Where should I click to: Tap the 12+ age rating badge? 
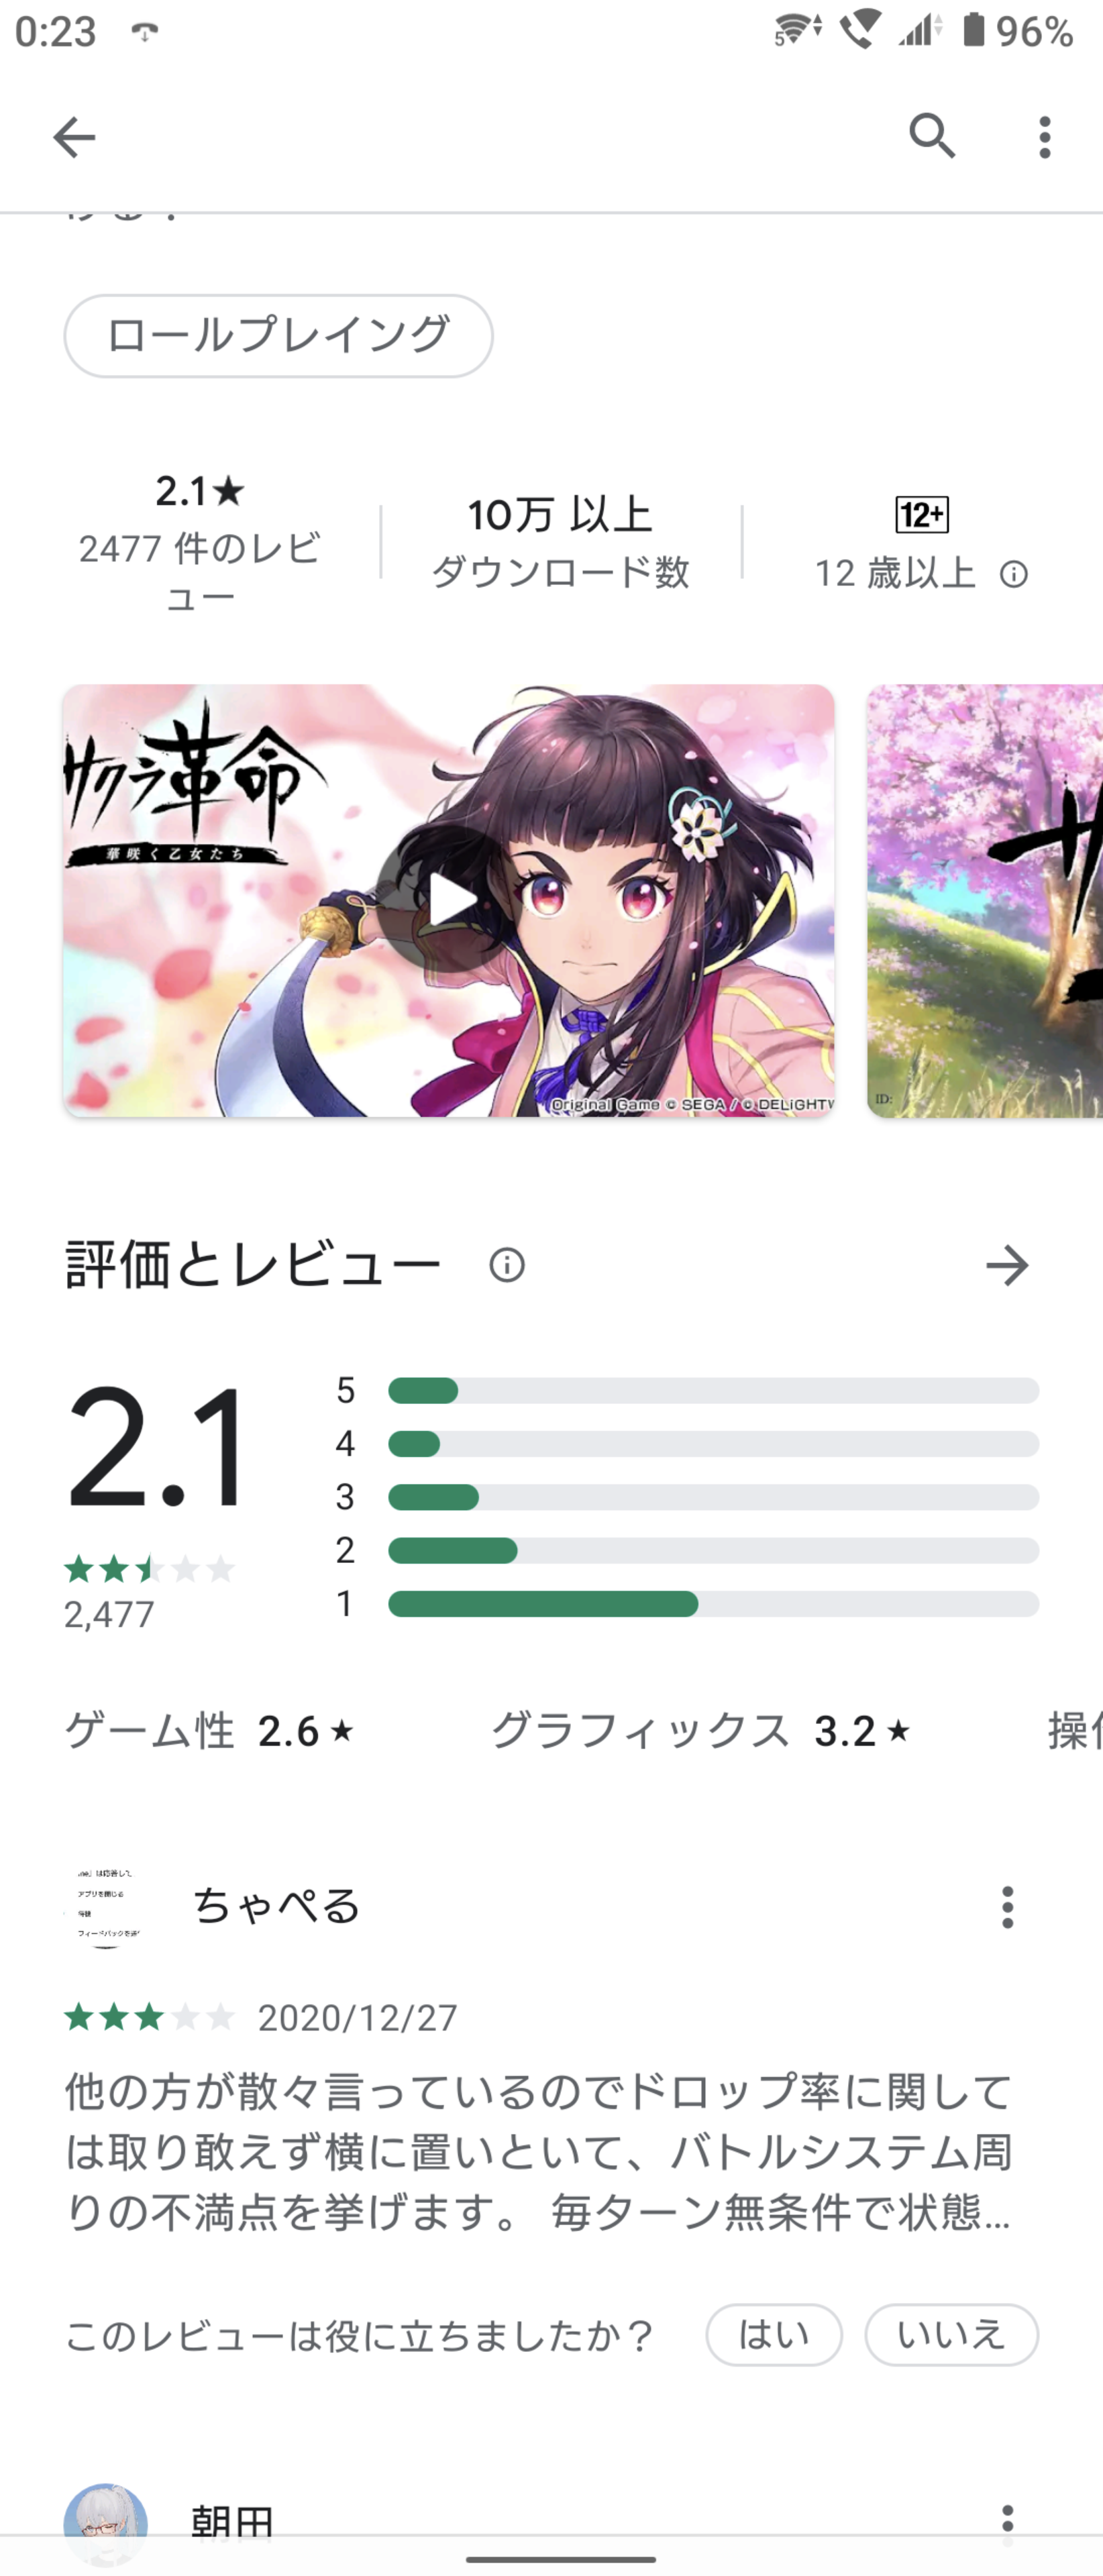(921, 515)
